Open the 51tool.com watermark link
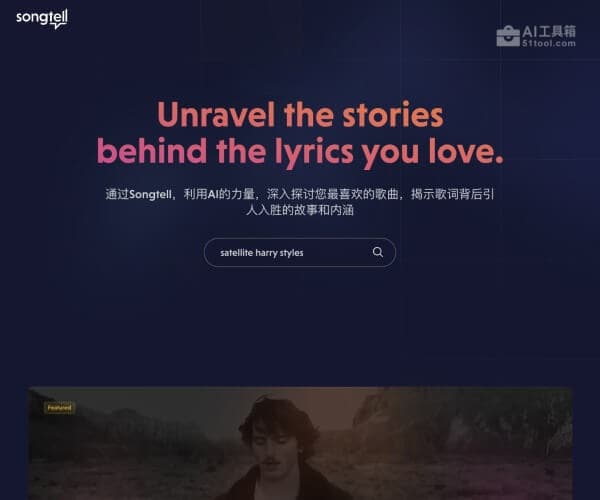Viewport: 600px width, 500px height. coord(549,43)
